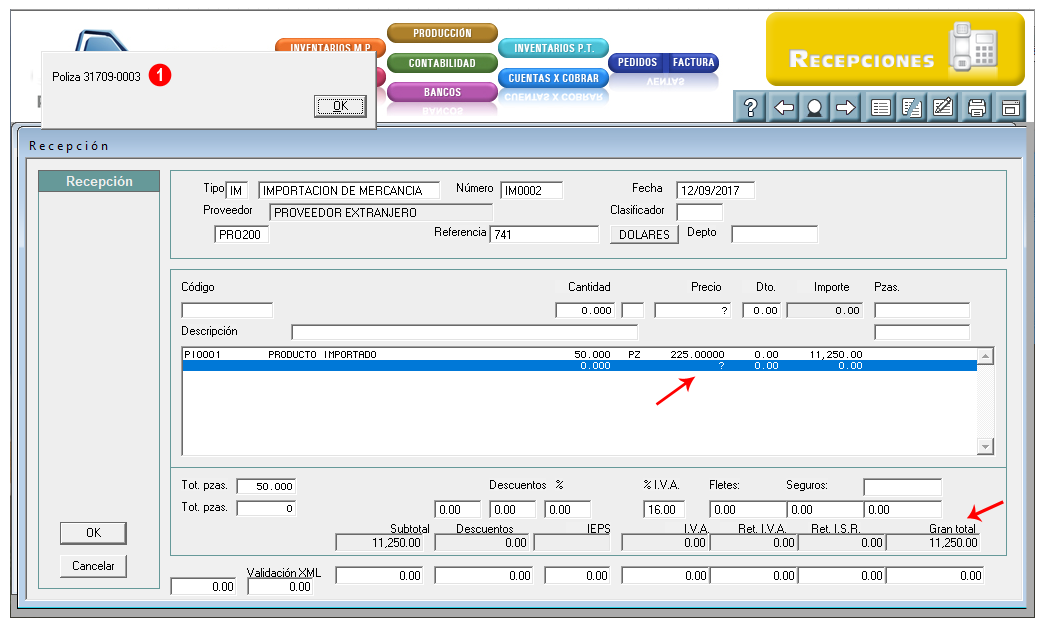Select the PI0001 Producto Importado row

click(x=579, y=354)
